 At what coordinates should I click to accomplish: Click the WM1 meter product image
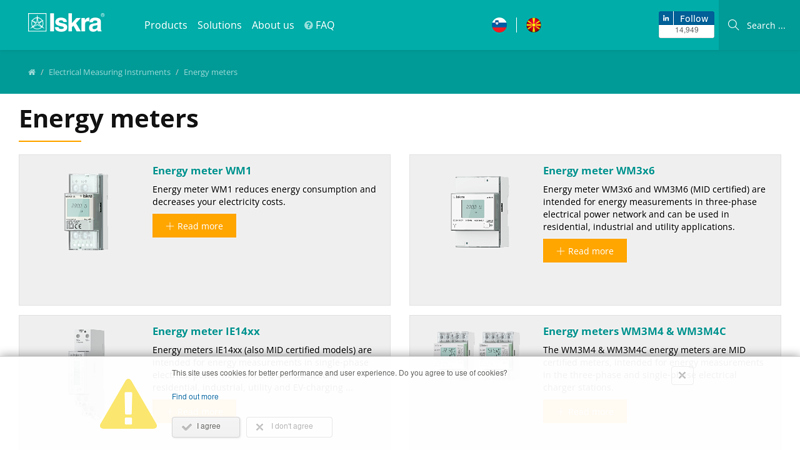pyautogui.click(x=86, y=211)
